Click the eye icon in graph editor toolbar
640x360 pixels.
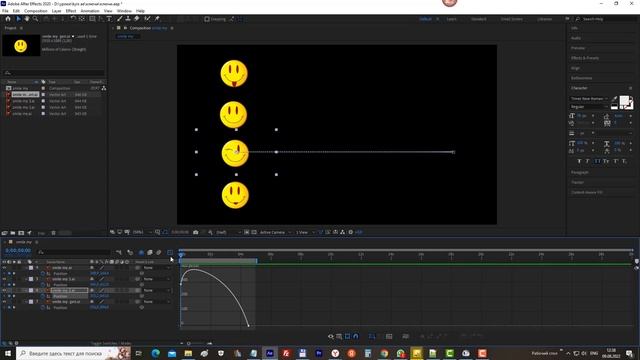click(331, 336)
